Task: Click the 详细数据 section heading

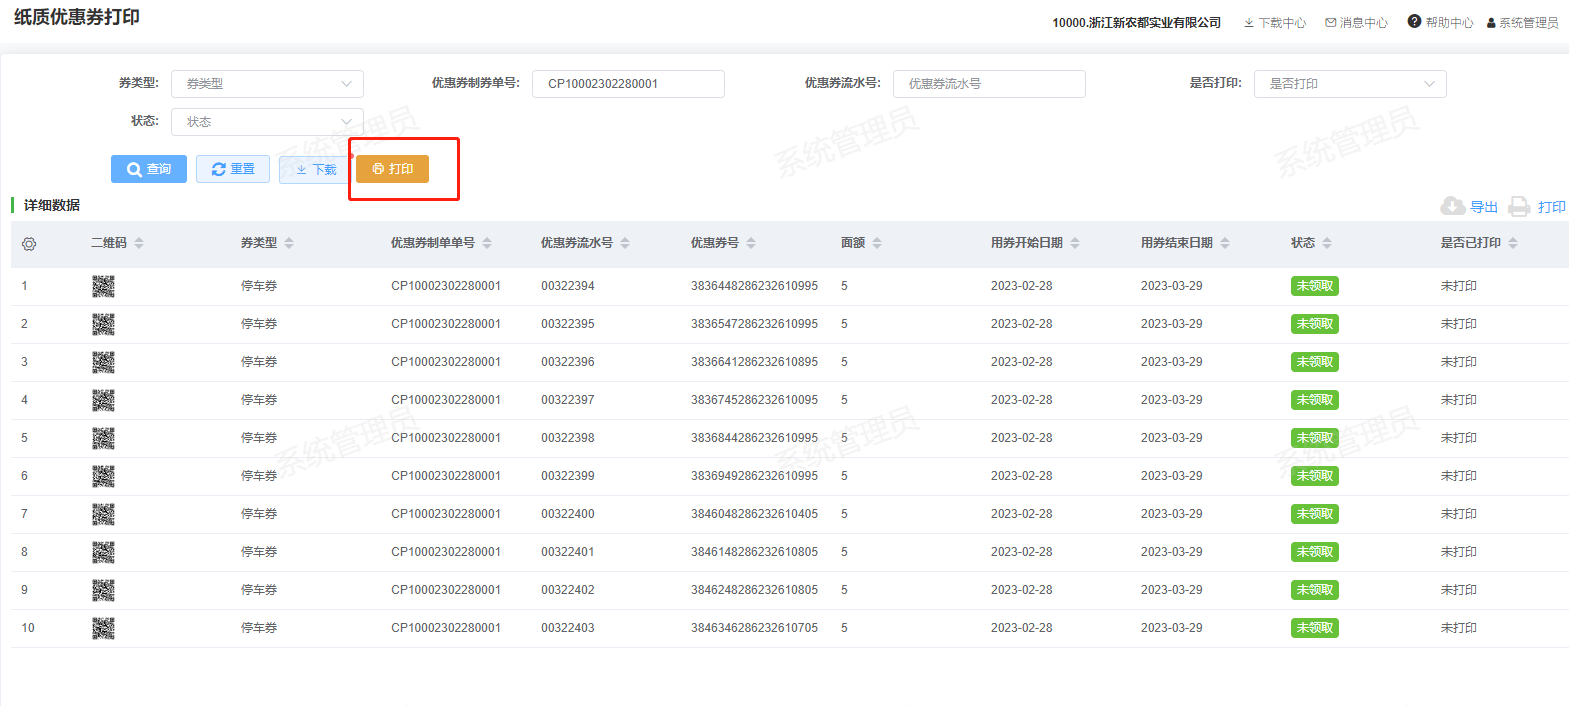Action: 52,205
